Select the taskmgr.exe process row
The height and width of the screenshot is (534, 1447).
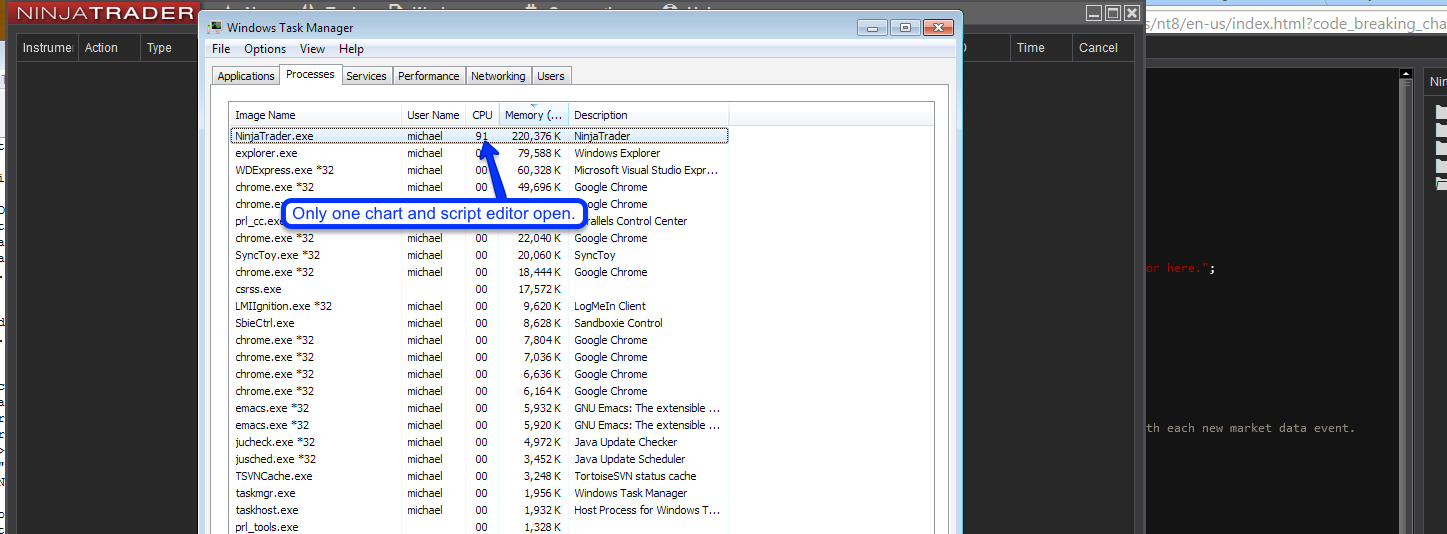[x=479, y=493]
